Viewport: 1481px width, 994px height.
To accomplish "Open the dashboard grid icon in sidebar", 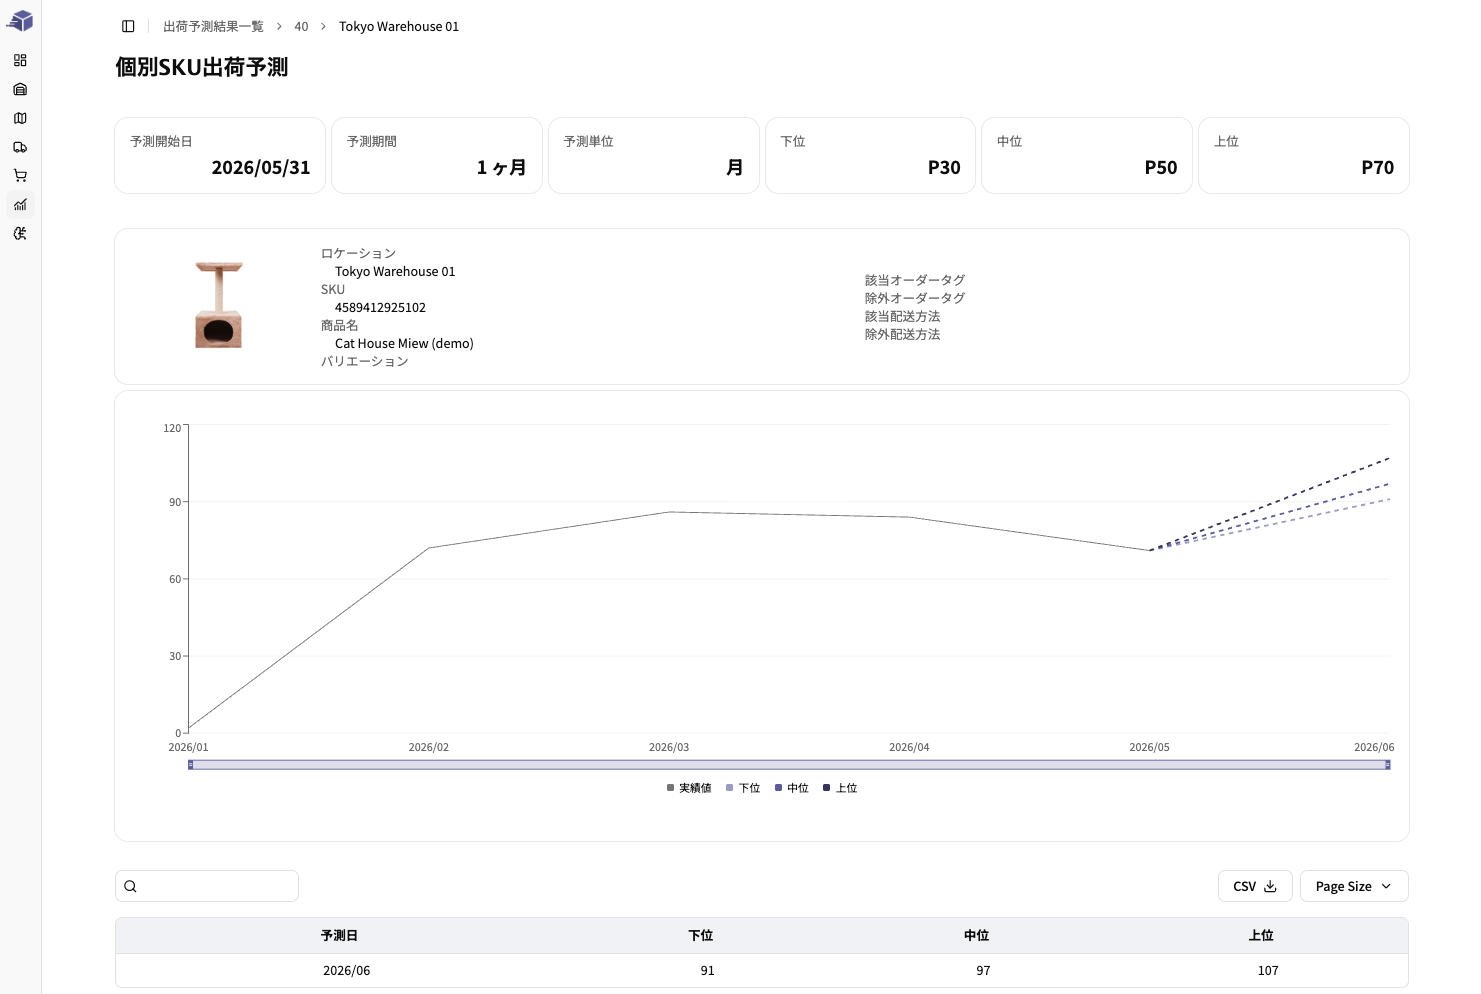I will click(20, 60).
